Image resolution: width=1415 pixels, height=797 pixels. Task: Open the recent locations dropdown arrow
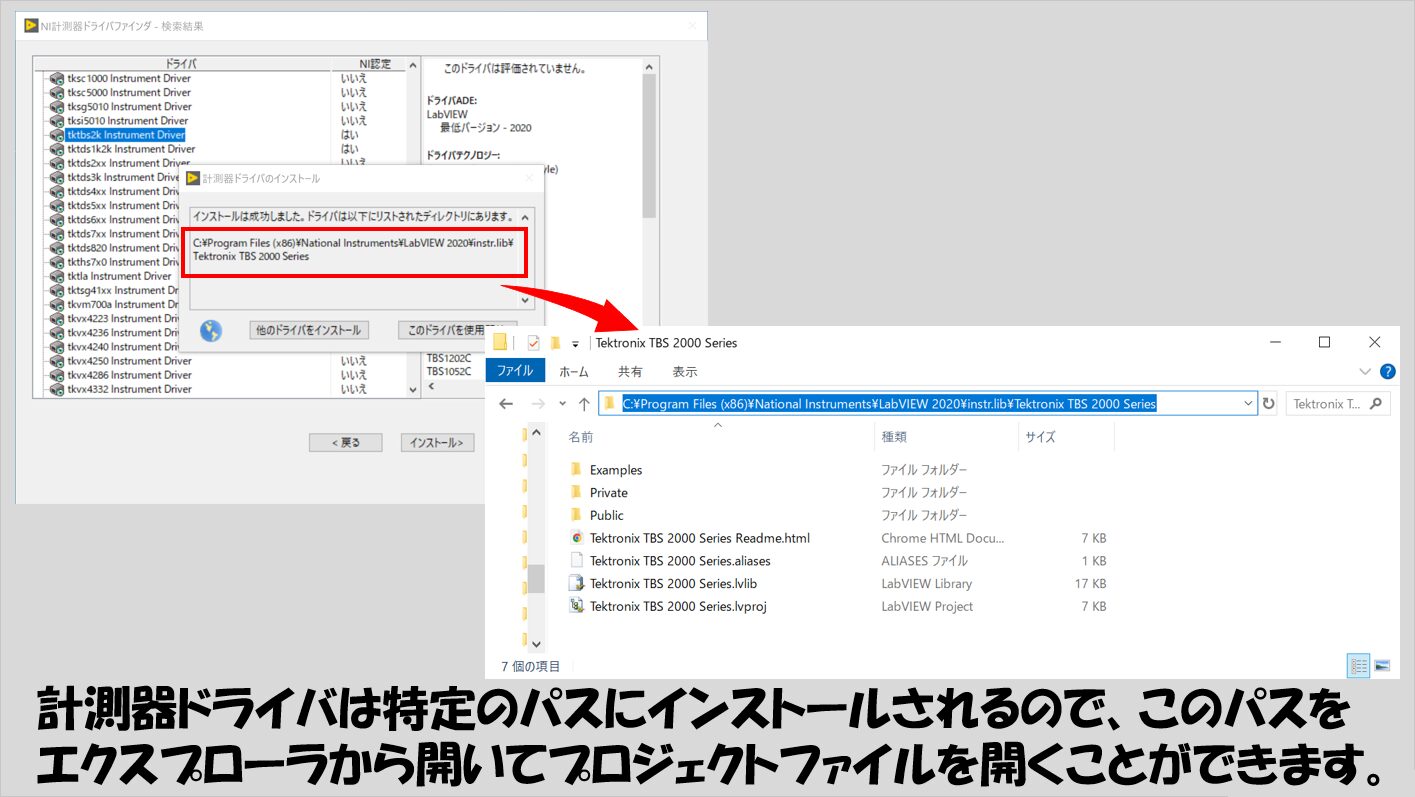click(x=562, y=405)
